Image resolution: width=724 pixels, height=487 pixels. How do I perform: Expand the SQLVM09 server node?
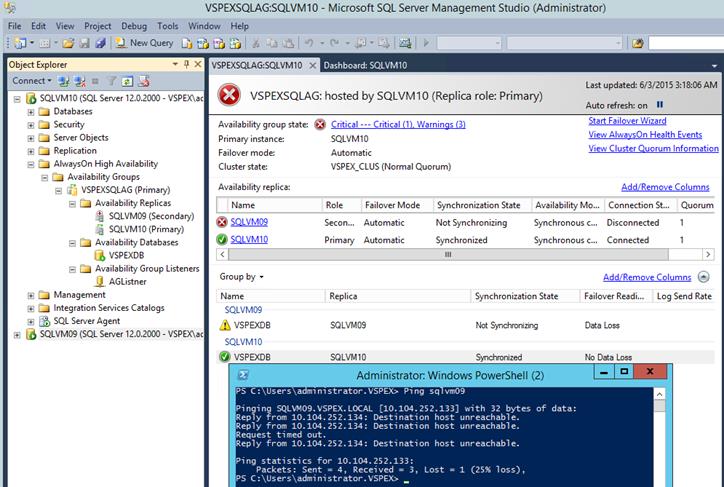pyautogui.click(x=18, y=335)
